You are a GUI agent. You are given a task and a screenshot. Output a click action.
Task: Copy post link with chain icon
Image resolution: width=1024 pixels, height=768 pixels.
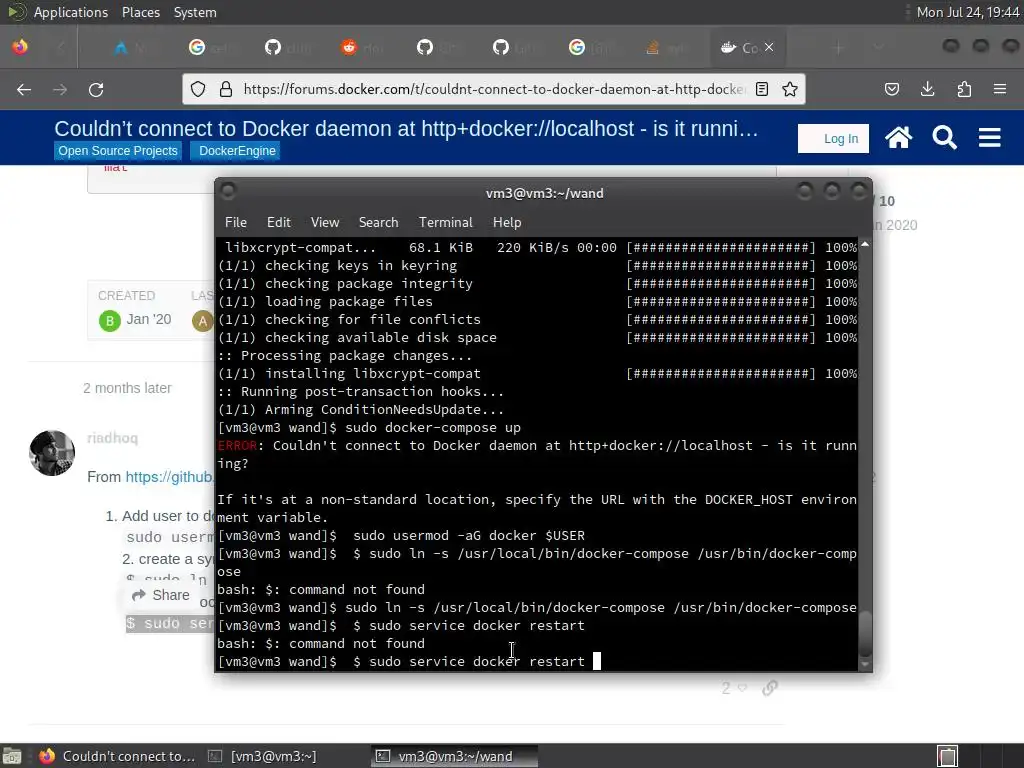coord(770,688)
